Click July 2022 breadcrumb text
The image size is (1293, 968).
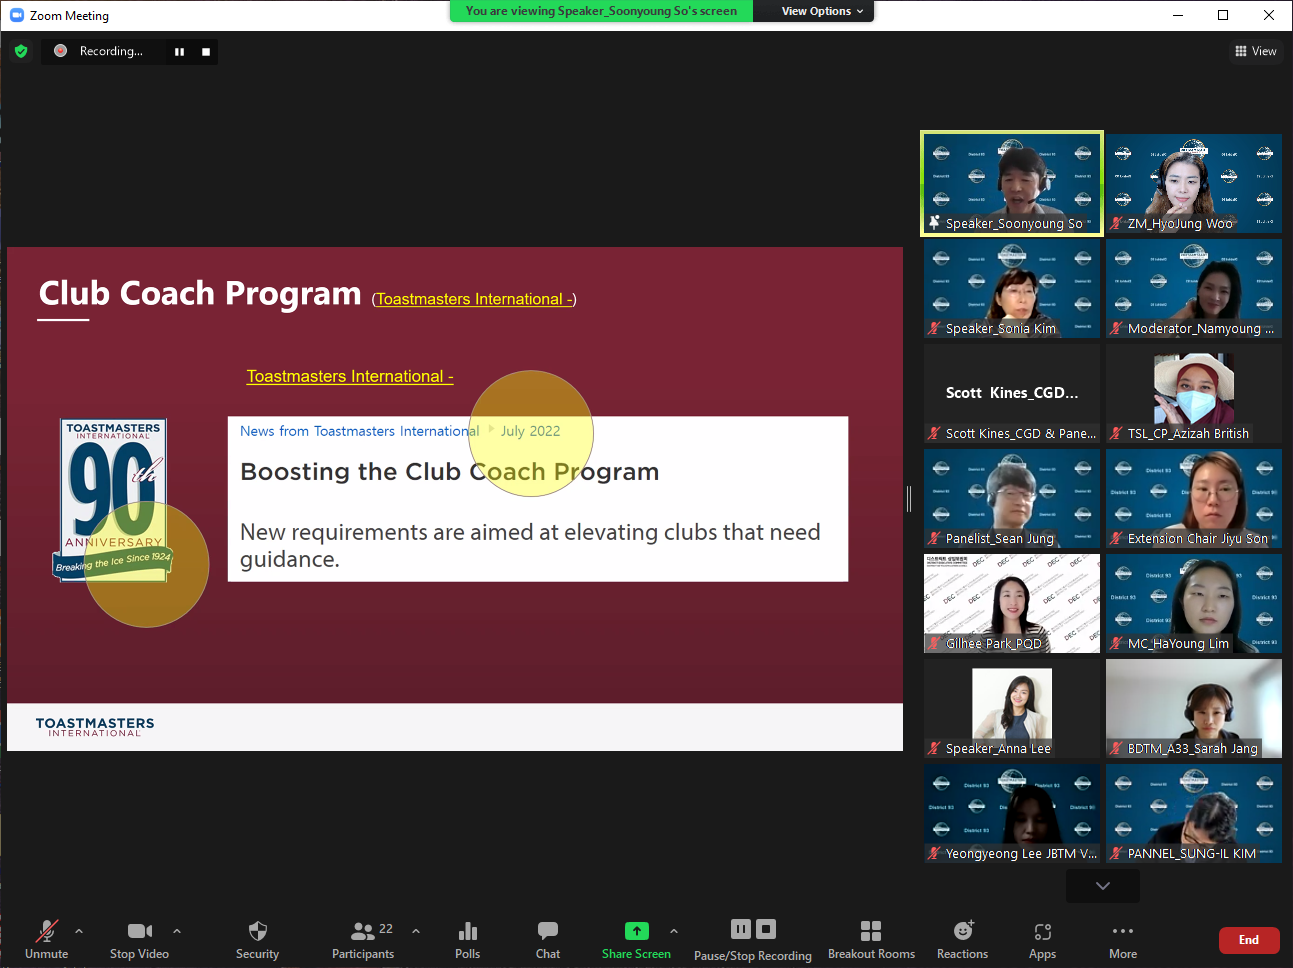point(530,431)
